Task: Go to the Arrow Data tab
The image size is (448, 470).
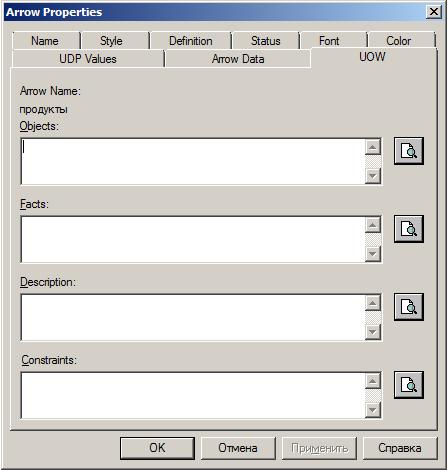Action: [x=238, y=59]
